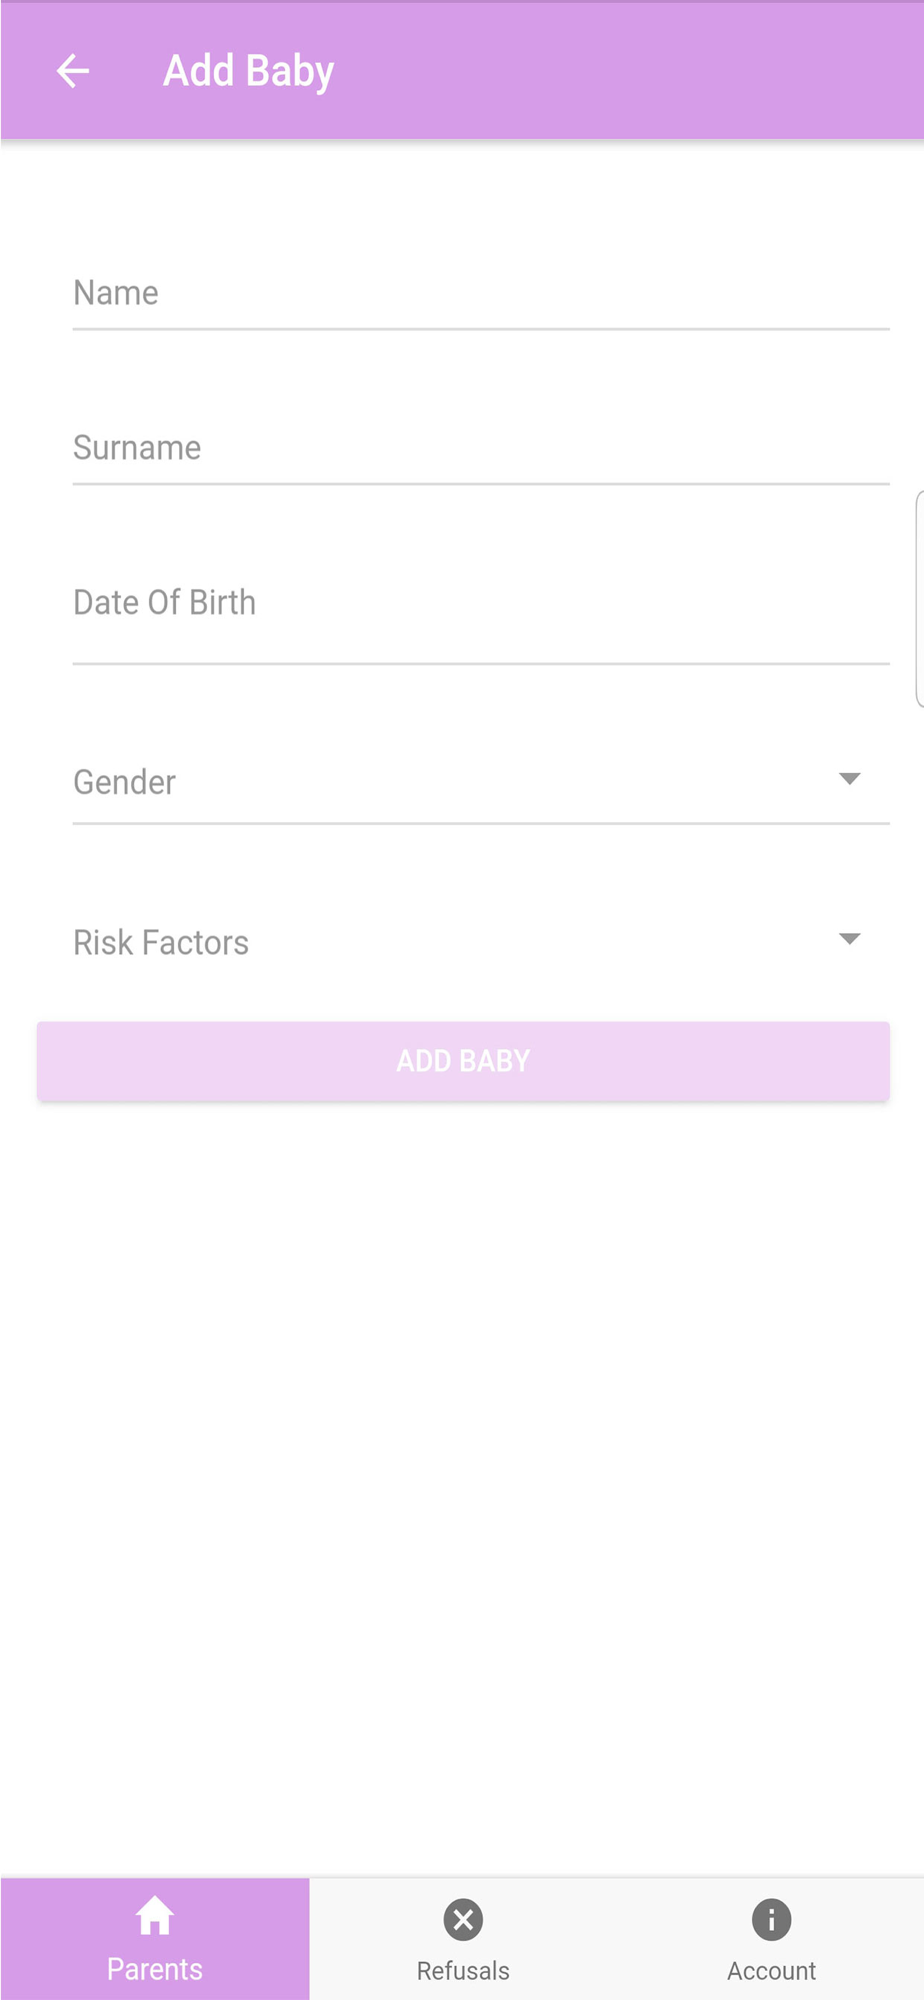Click the Add Baby page title

(x=249, y=72)
